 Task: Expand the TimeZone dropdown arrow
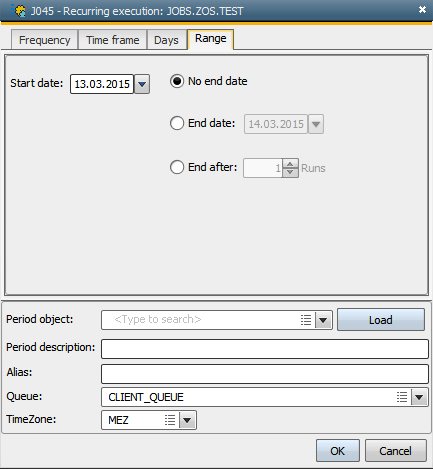coord(187,420)
